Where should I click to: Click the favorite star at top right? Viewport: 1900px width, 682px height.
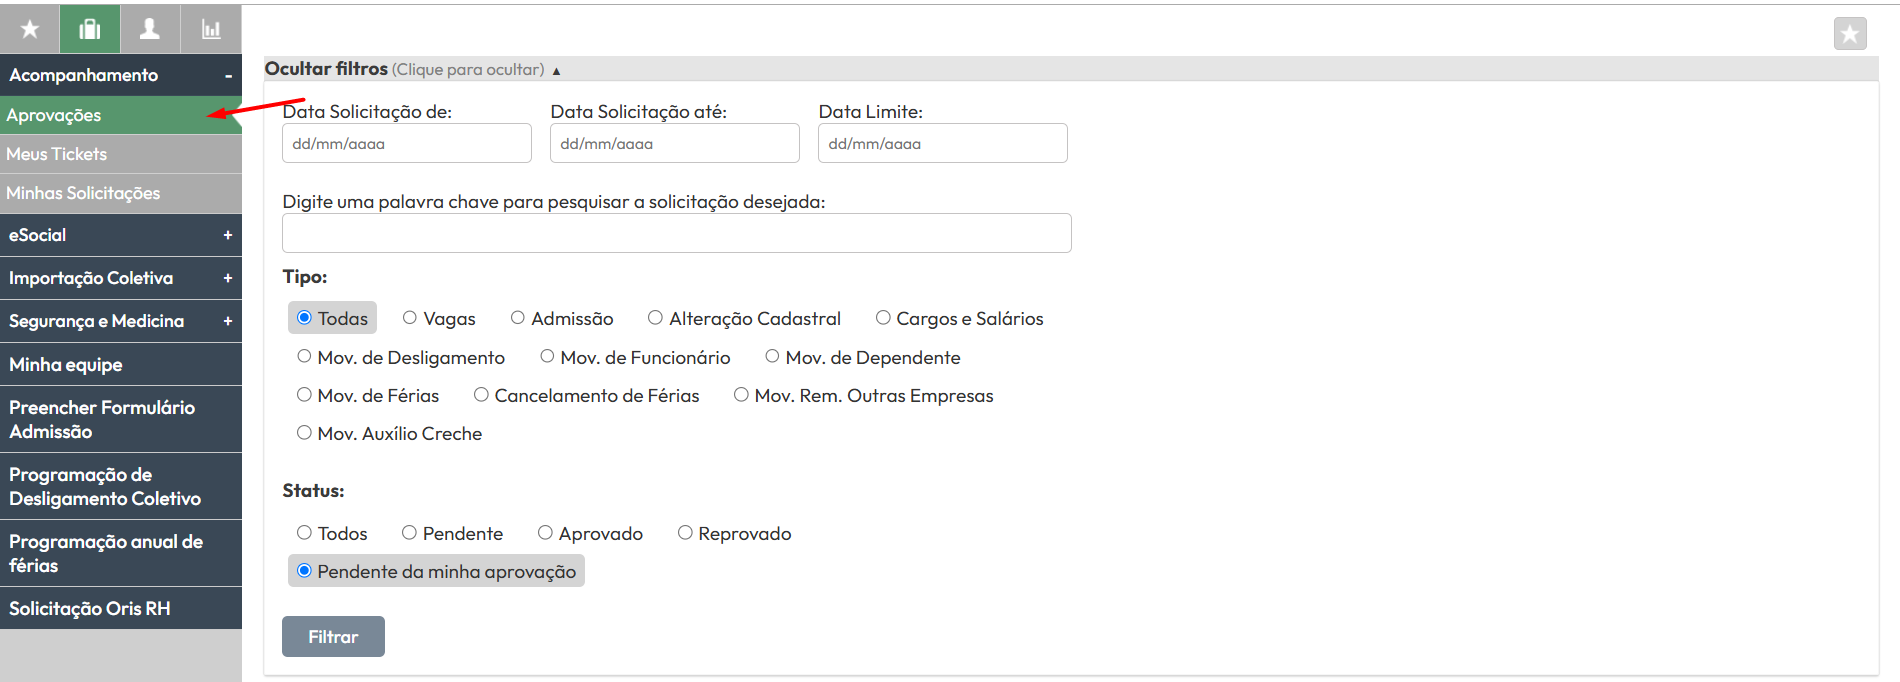point(1850,34)
